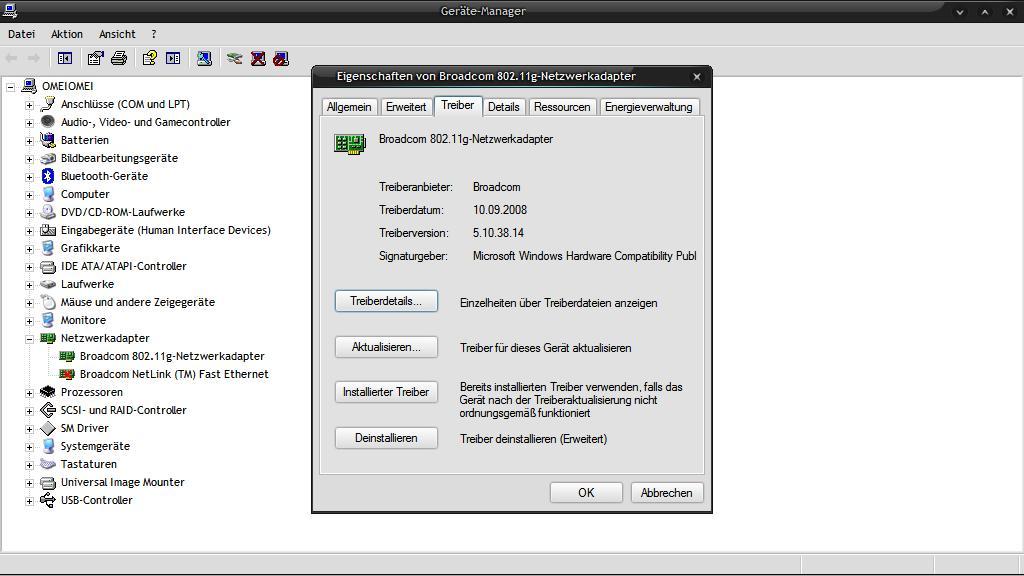Switch to the Ressourcen tab
Screen dimensions: 1024x576
(x=562, y=107)
